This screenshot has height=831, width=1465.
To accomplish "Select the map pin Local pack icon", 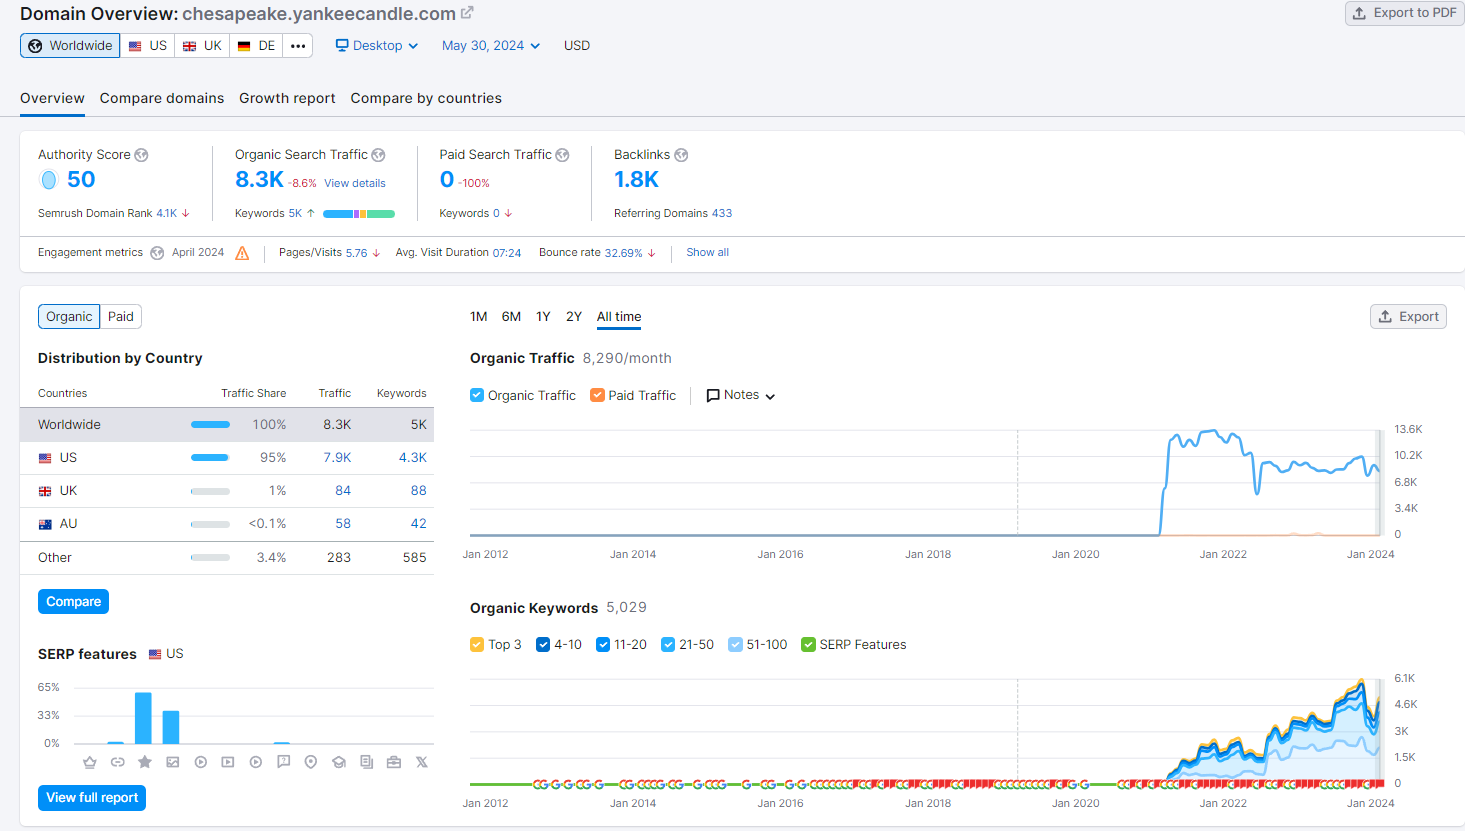I will (311, 762).
